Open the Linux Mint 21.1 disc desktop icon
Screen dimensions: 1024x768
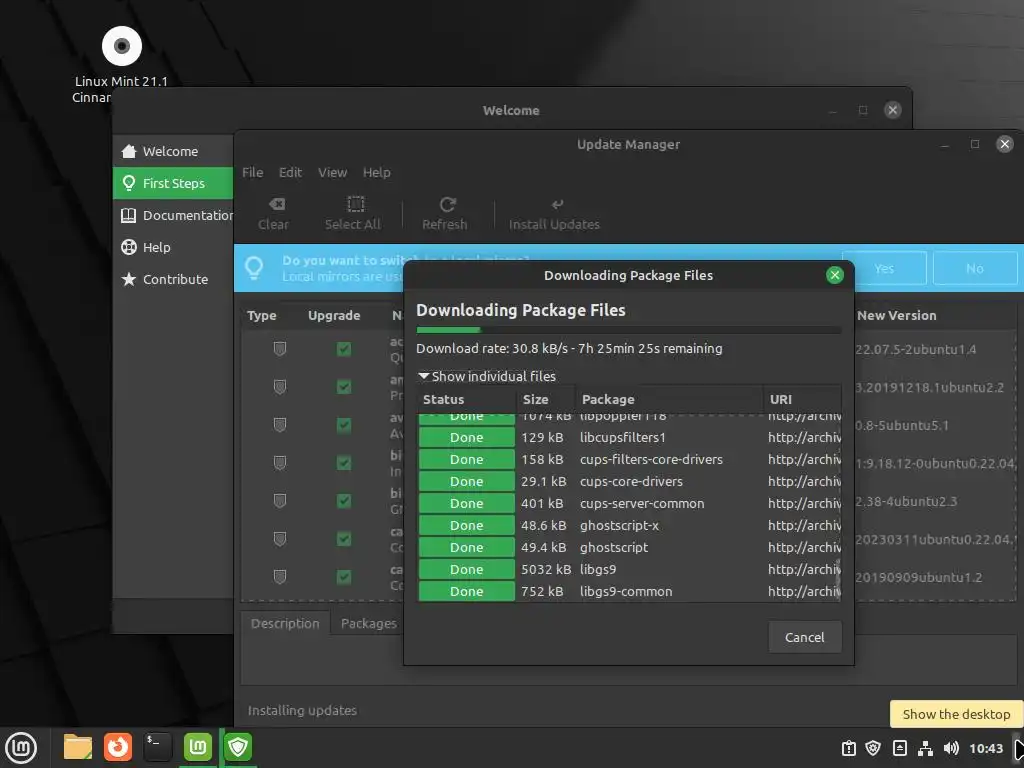pyautogui.click(x=122, y=46)
